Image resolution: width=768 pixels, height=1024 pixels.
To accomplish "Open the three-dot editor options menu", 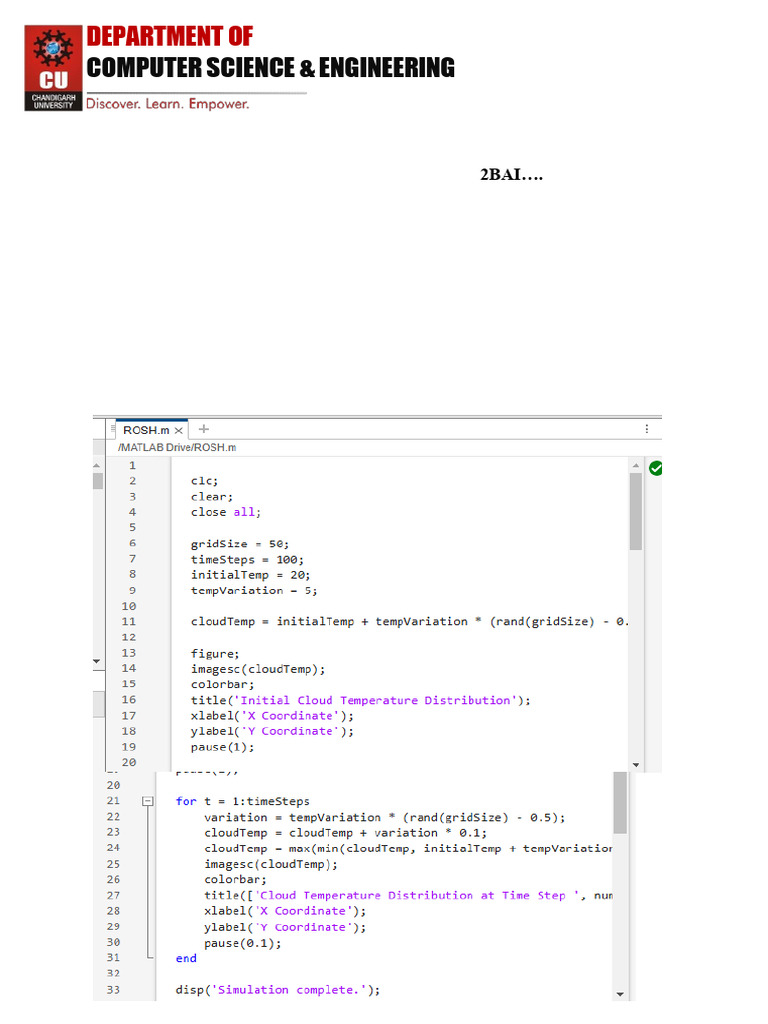I will tap(647, 429).
